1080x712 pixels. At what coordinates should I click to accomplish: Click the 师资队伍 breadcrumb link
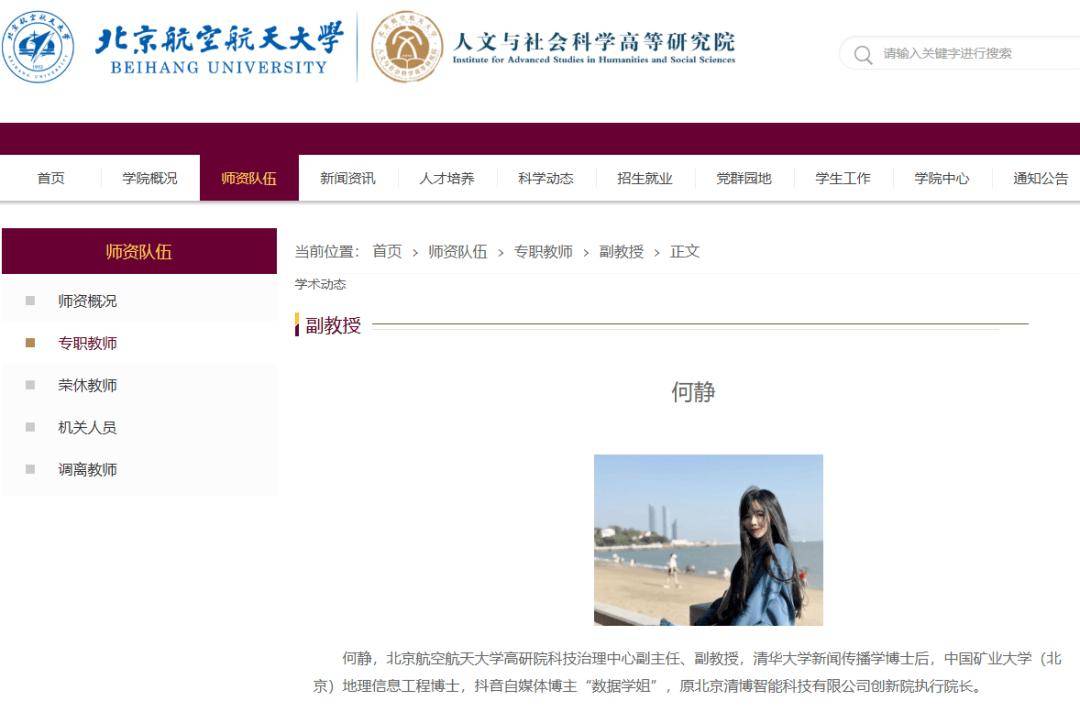[457, 252]
